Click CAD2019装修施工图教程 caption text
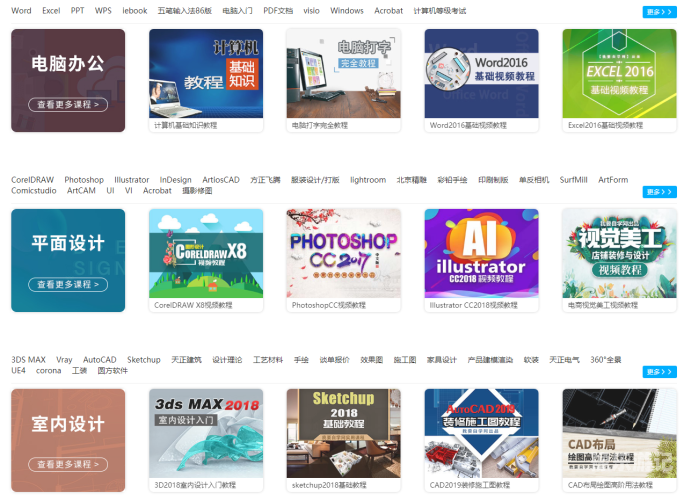Viewport: 684px width, 500px height. point(469,485)
